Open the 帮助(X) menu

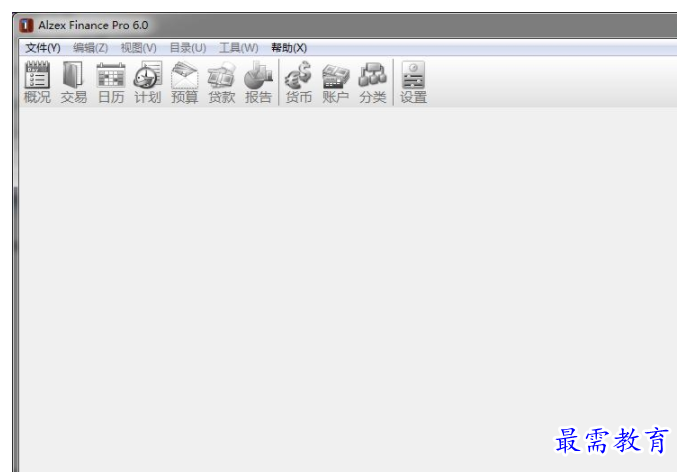pos(289,48)
